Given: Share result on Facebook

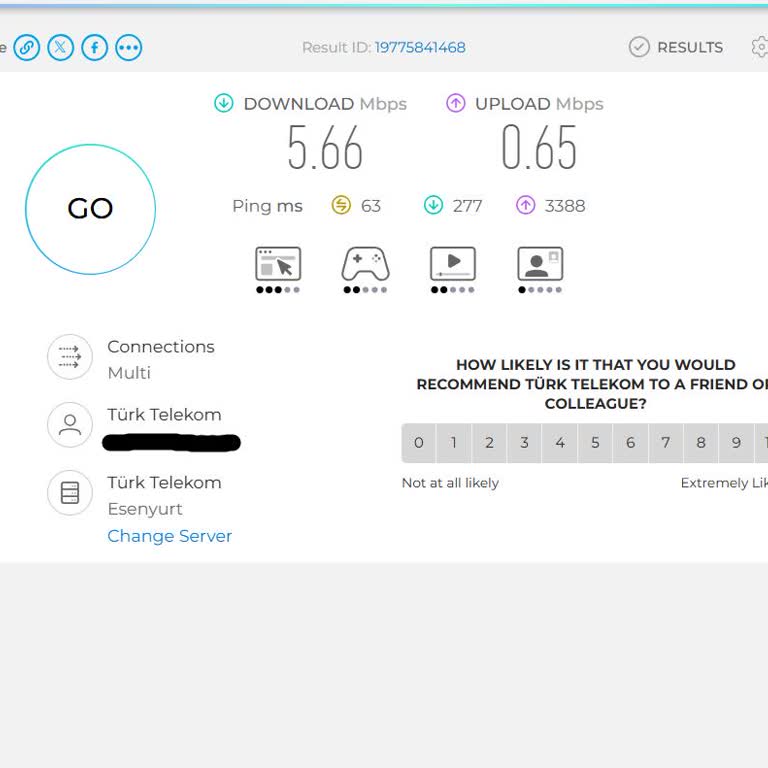Looking at the screenshot, I should click(95, 48).
